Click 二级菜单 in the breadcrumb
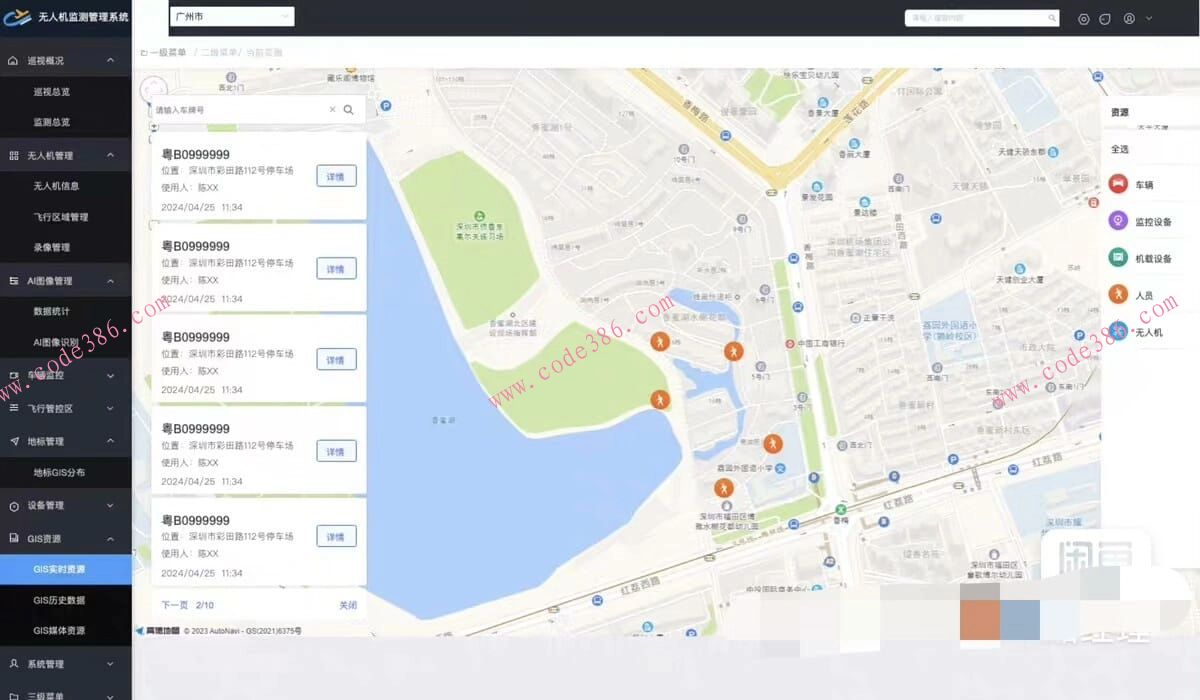Image resolution: width=1200 pixels, height=700 pixels. click(x=219, y=52)
